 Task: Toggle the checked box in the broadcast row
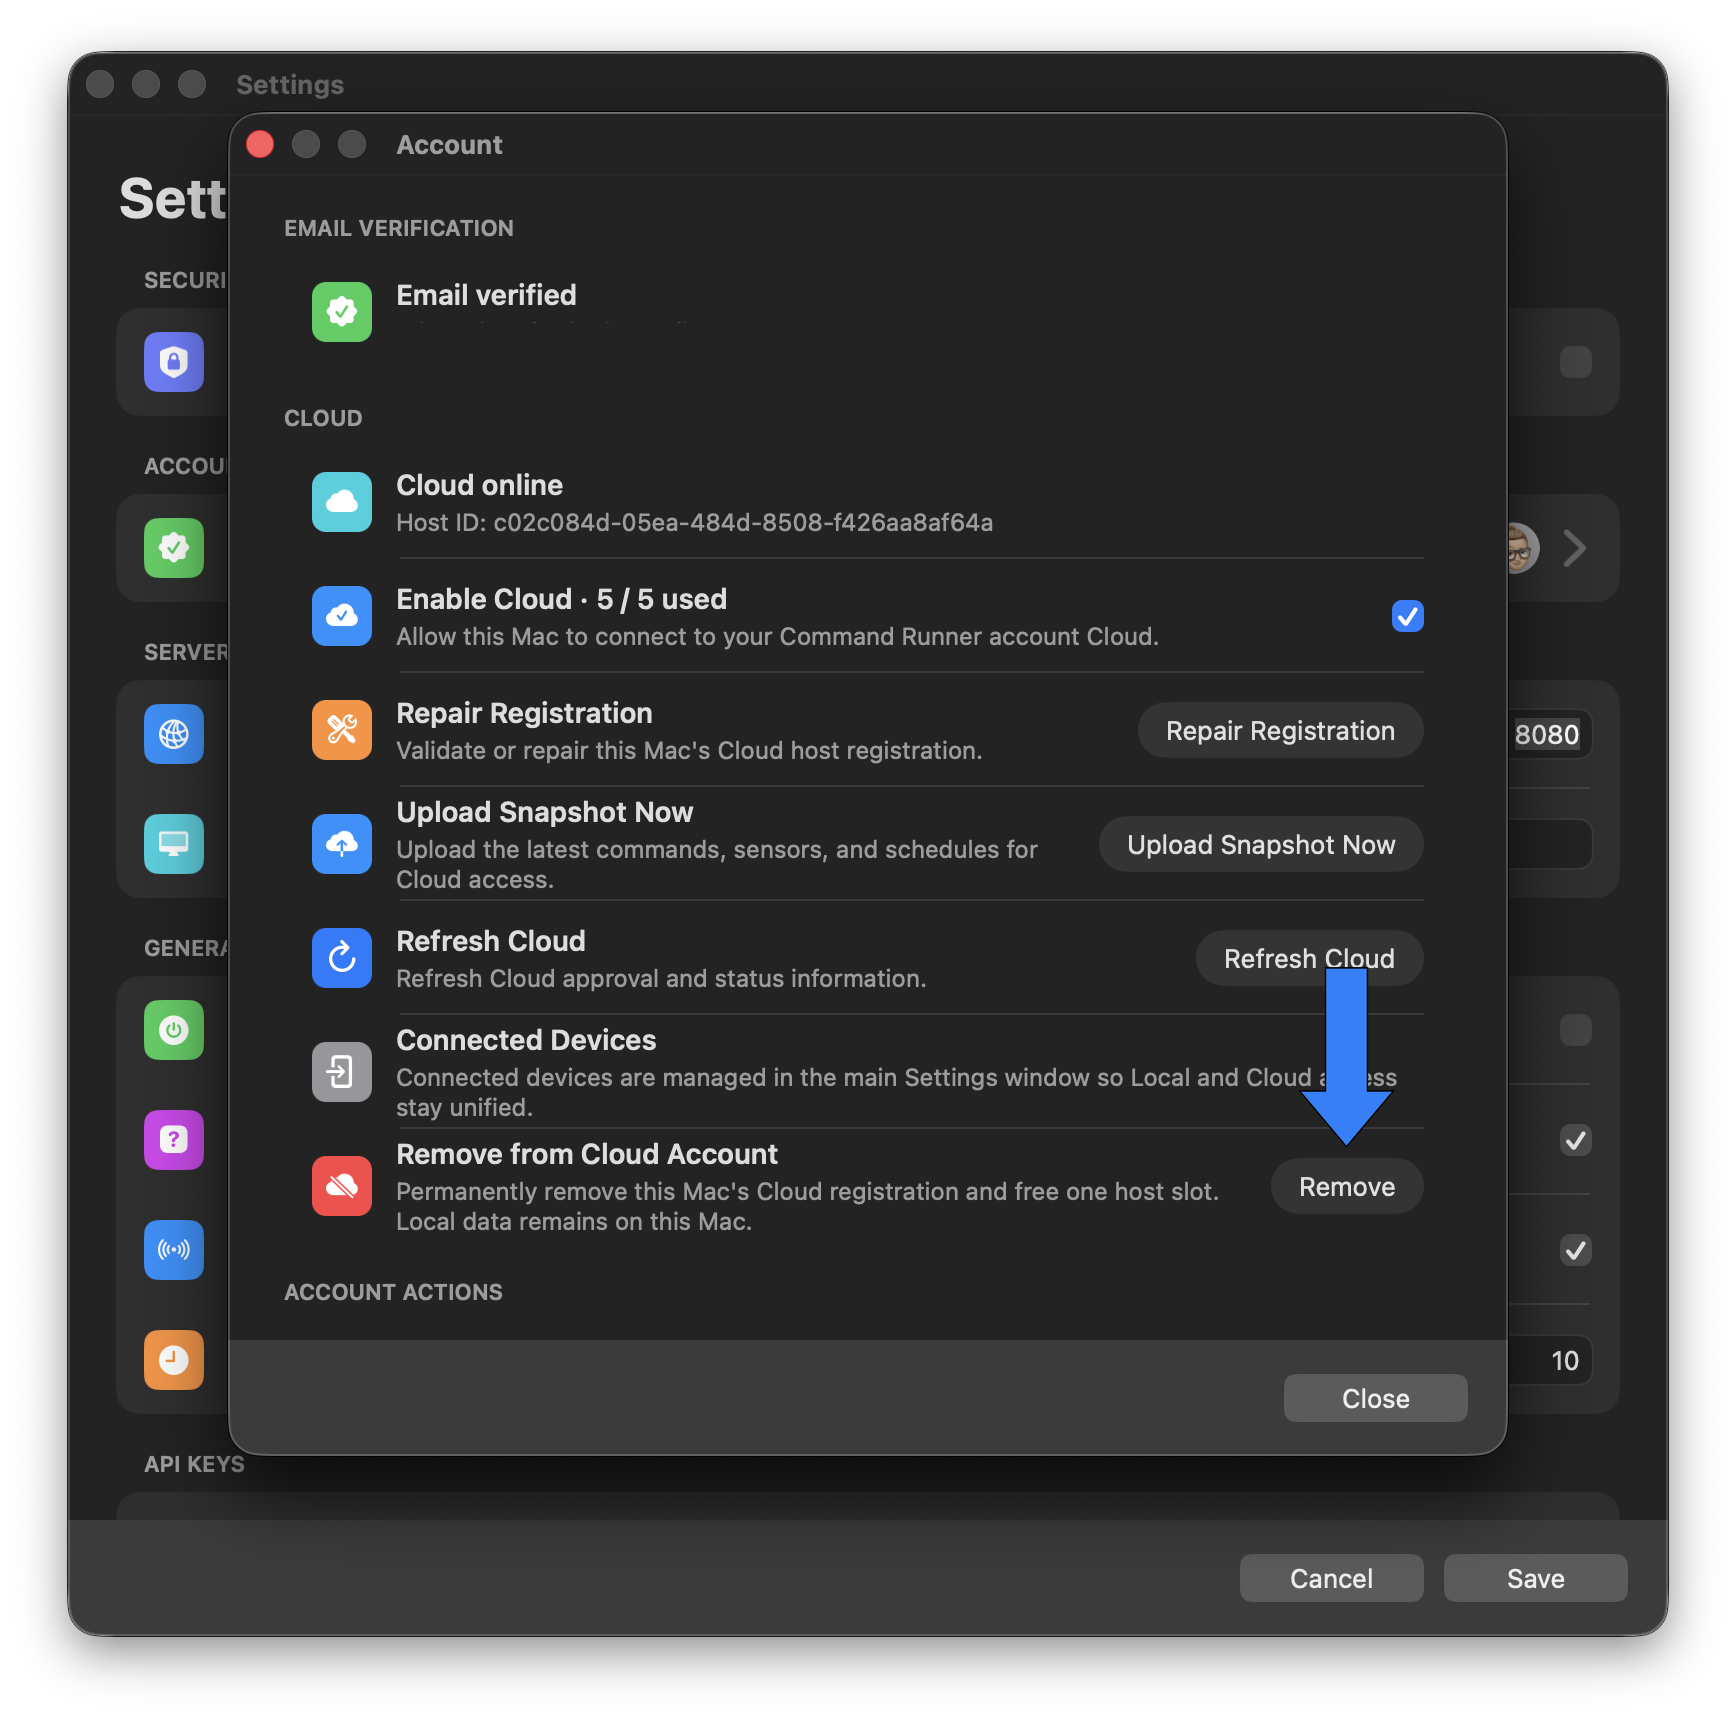[1576, 1250]
